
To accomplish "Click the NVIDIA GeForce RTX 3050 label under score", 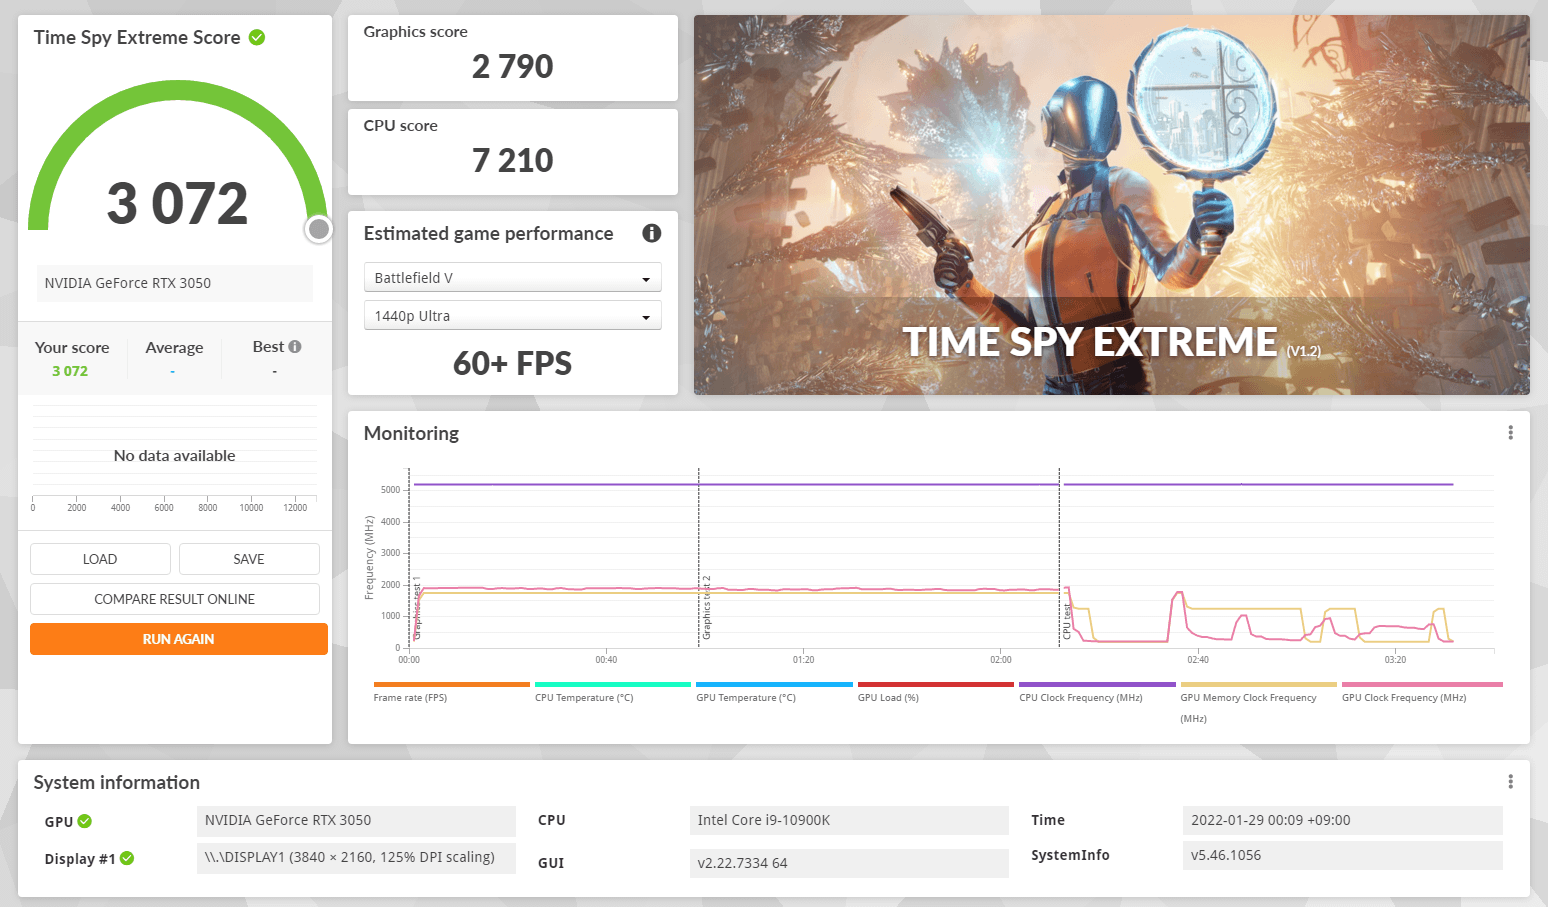I will (x=175, y=283).
